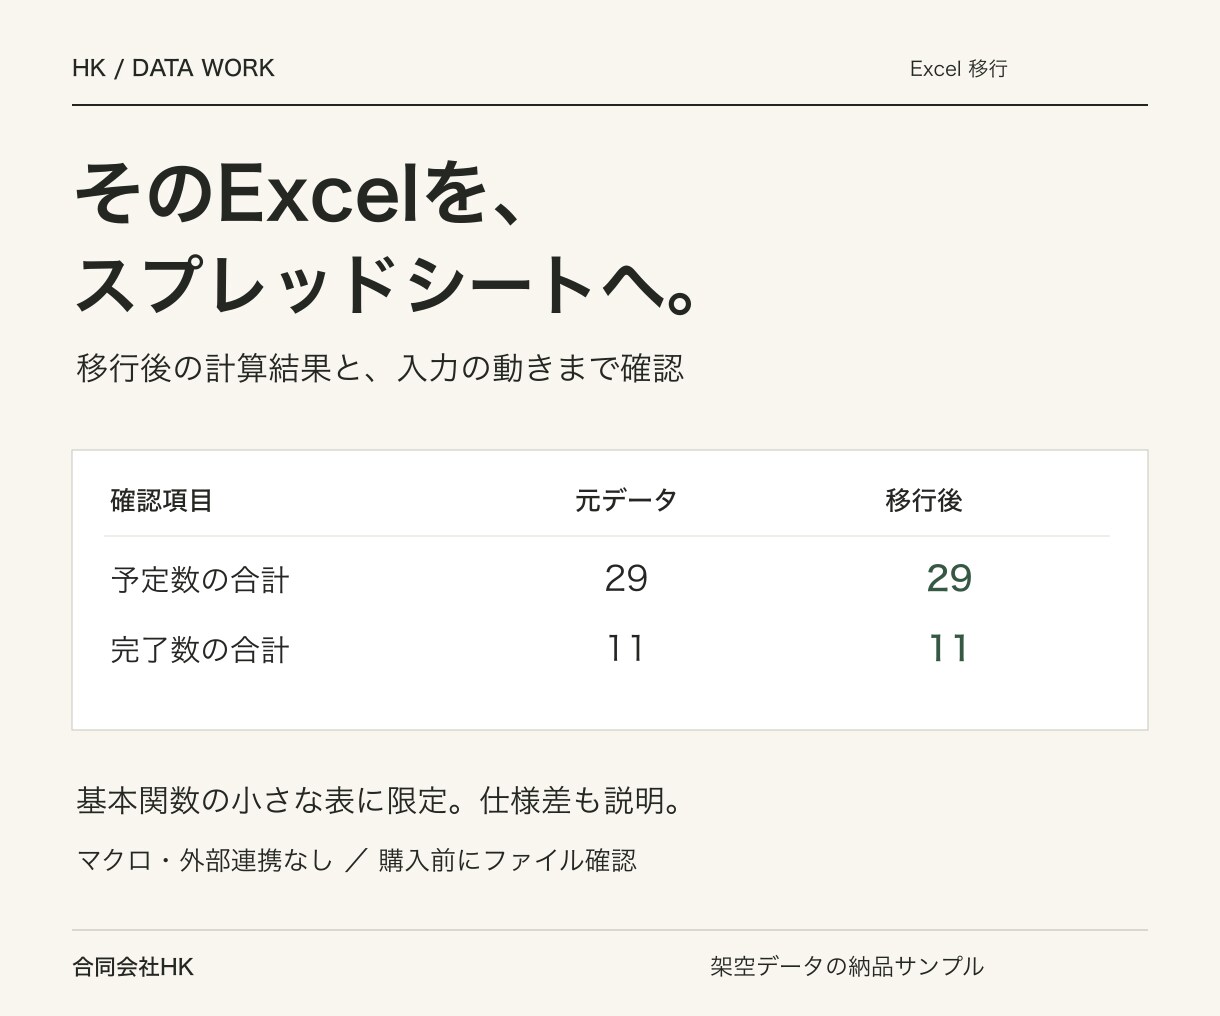Click the 元データ value 11
The width and height of the screenshot is (1220, 1016).
pos(626,648)
